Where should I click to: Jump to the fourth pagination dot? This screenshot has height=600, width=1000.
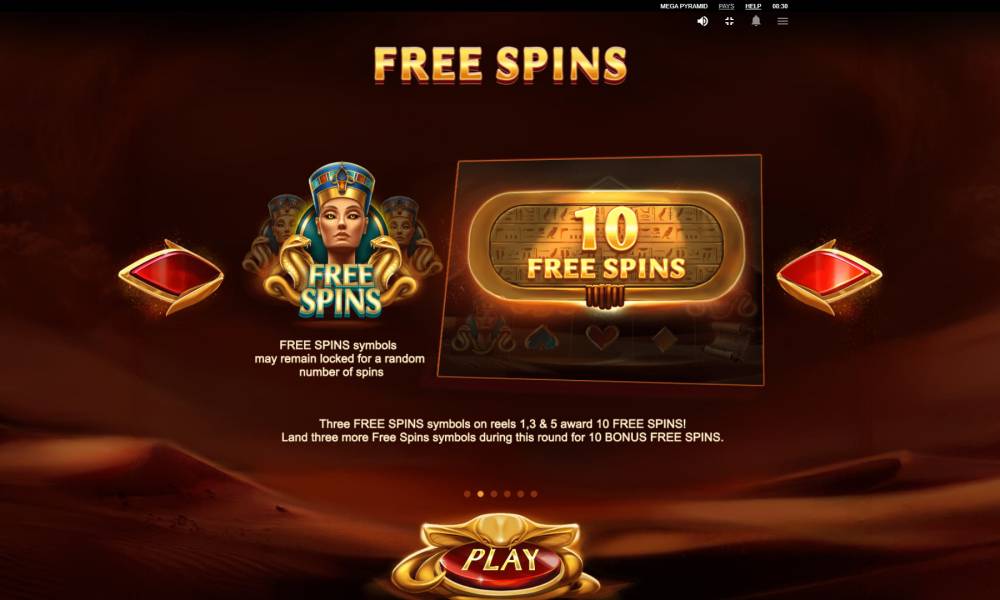coord(507,494)
